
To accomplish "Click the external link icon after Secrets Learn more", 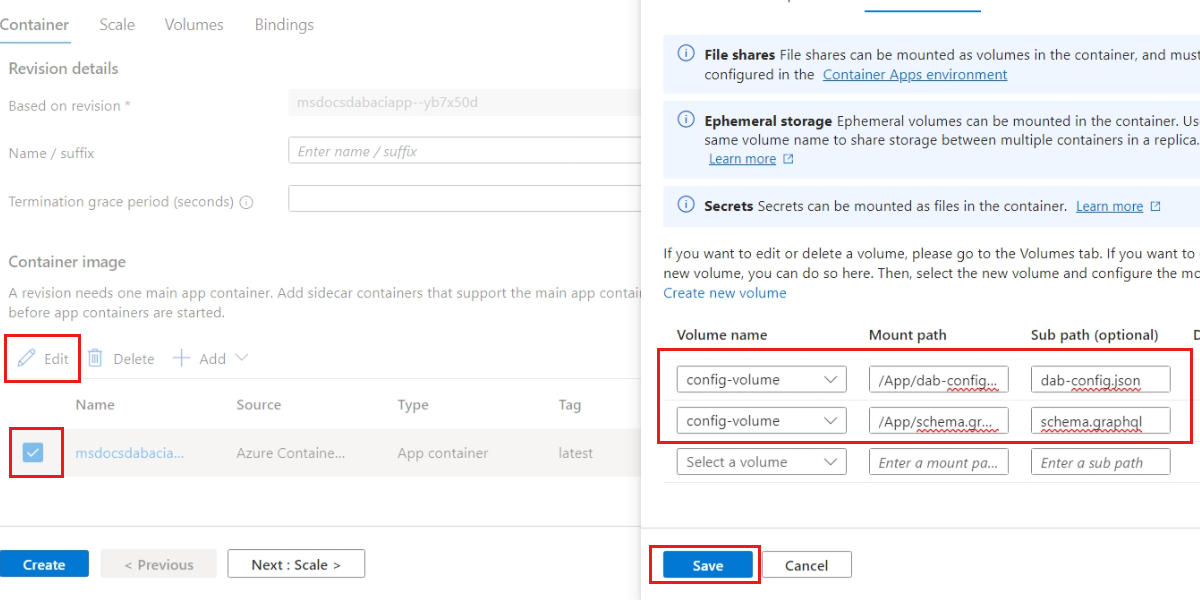I will click(1155, 206).
